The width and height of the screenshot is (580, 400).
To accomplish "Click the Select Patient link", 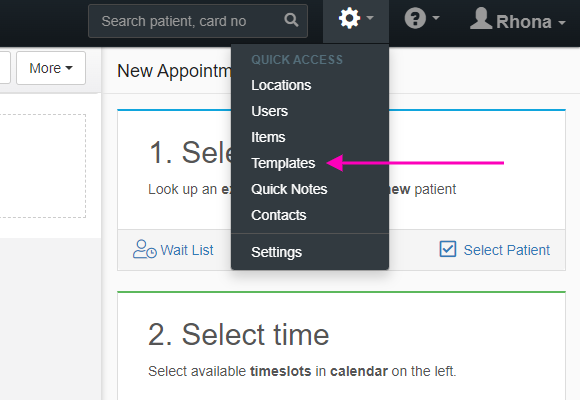I will pos(507,250).
